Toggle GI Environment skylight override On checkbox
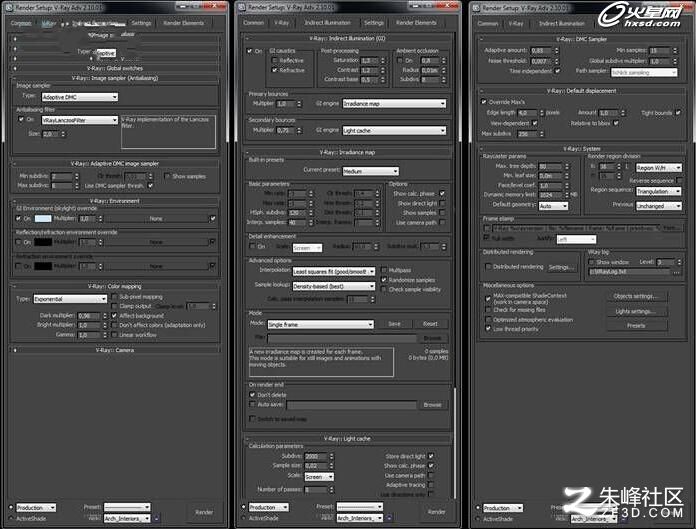Screen dimensions: 696x529 coord(18,218)
